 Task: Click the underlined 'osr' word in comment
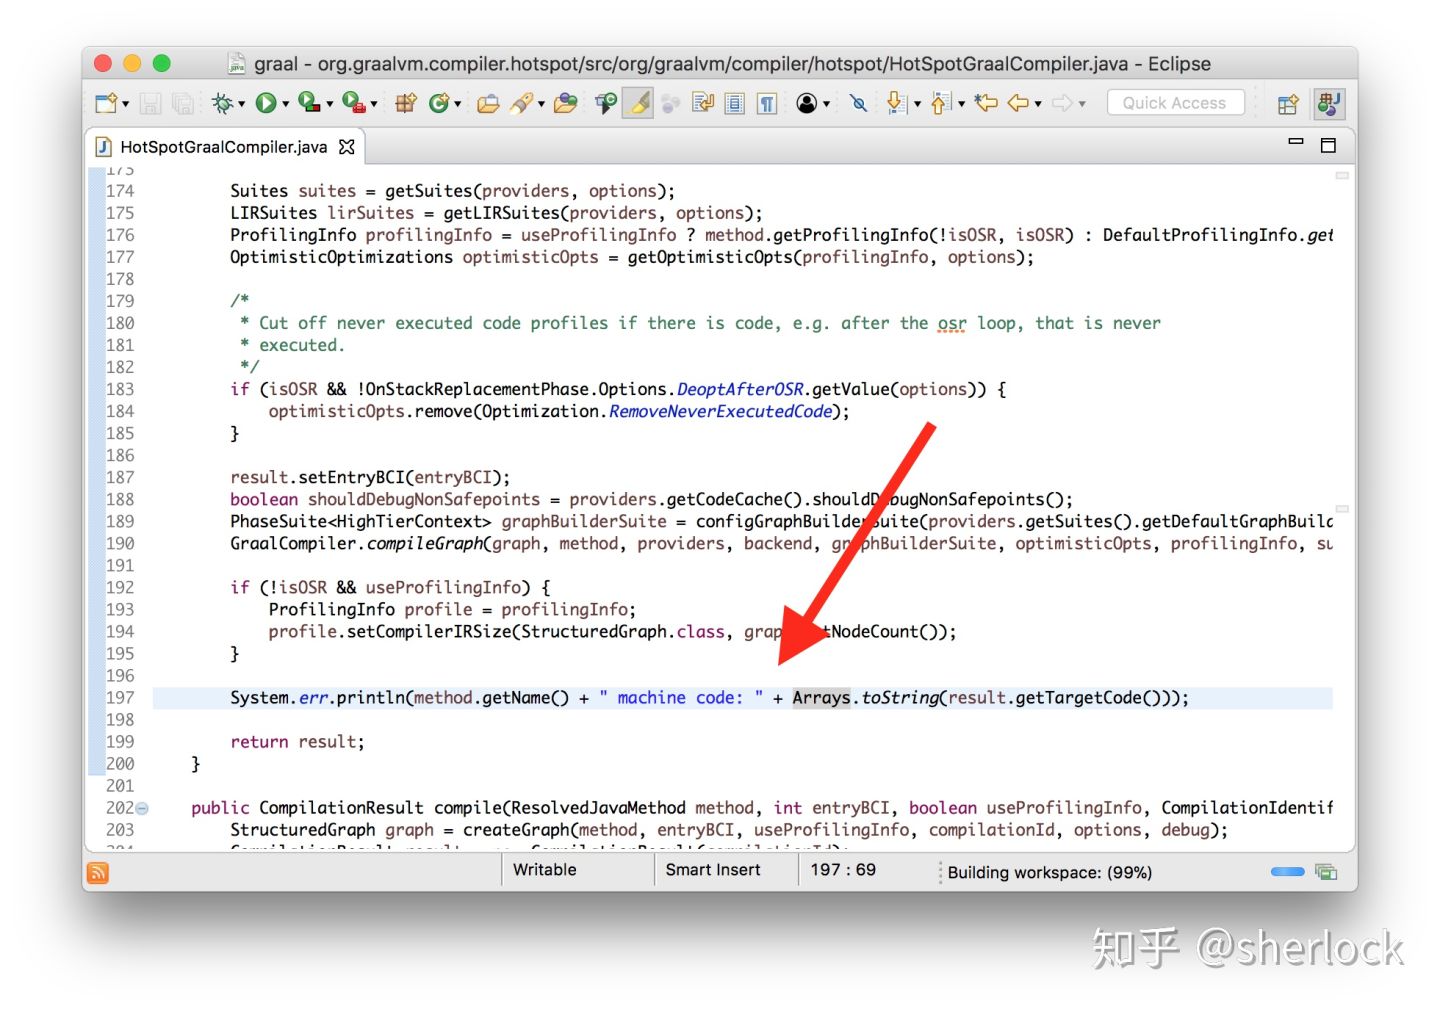[x=952, y=324]
